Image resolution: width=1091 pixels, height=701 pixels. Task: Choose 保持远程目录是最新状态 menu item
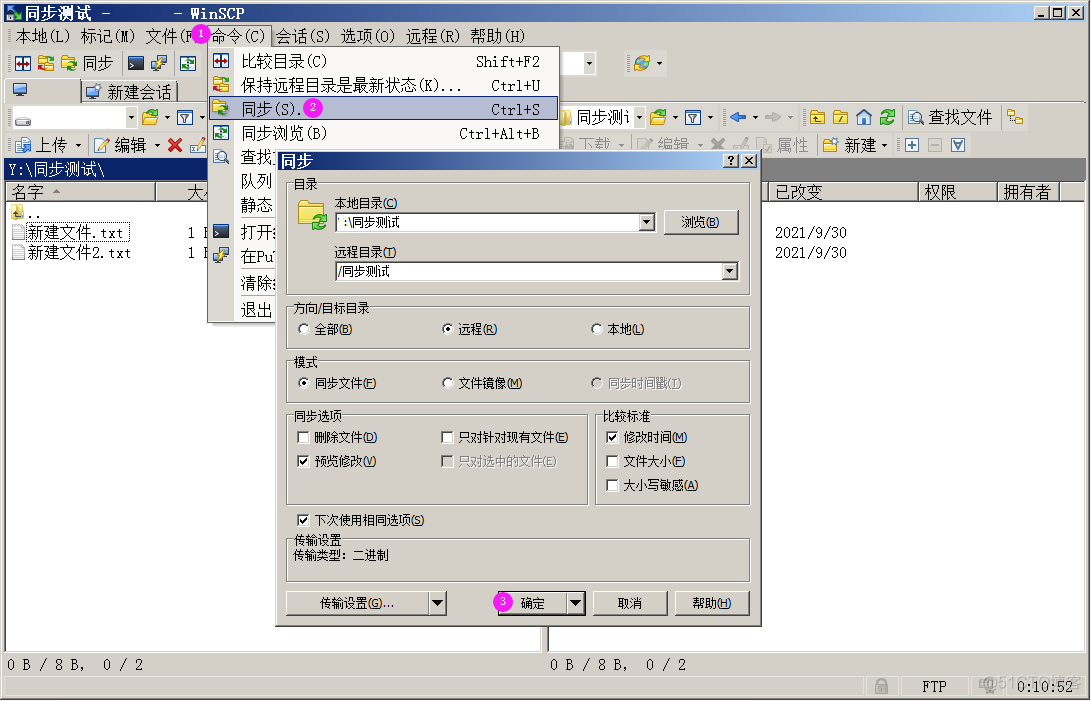point(383,85)
